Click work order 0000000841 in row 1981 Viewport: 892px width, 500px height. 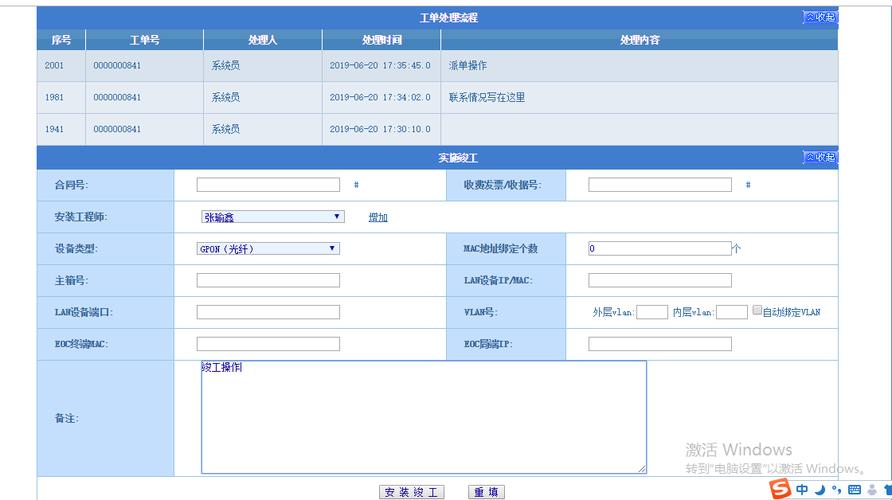pyautogui.click(x=117, y=97)
